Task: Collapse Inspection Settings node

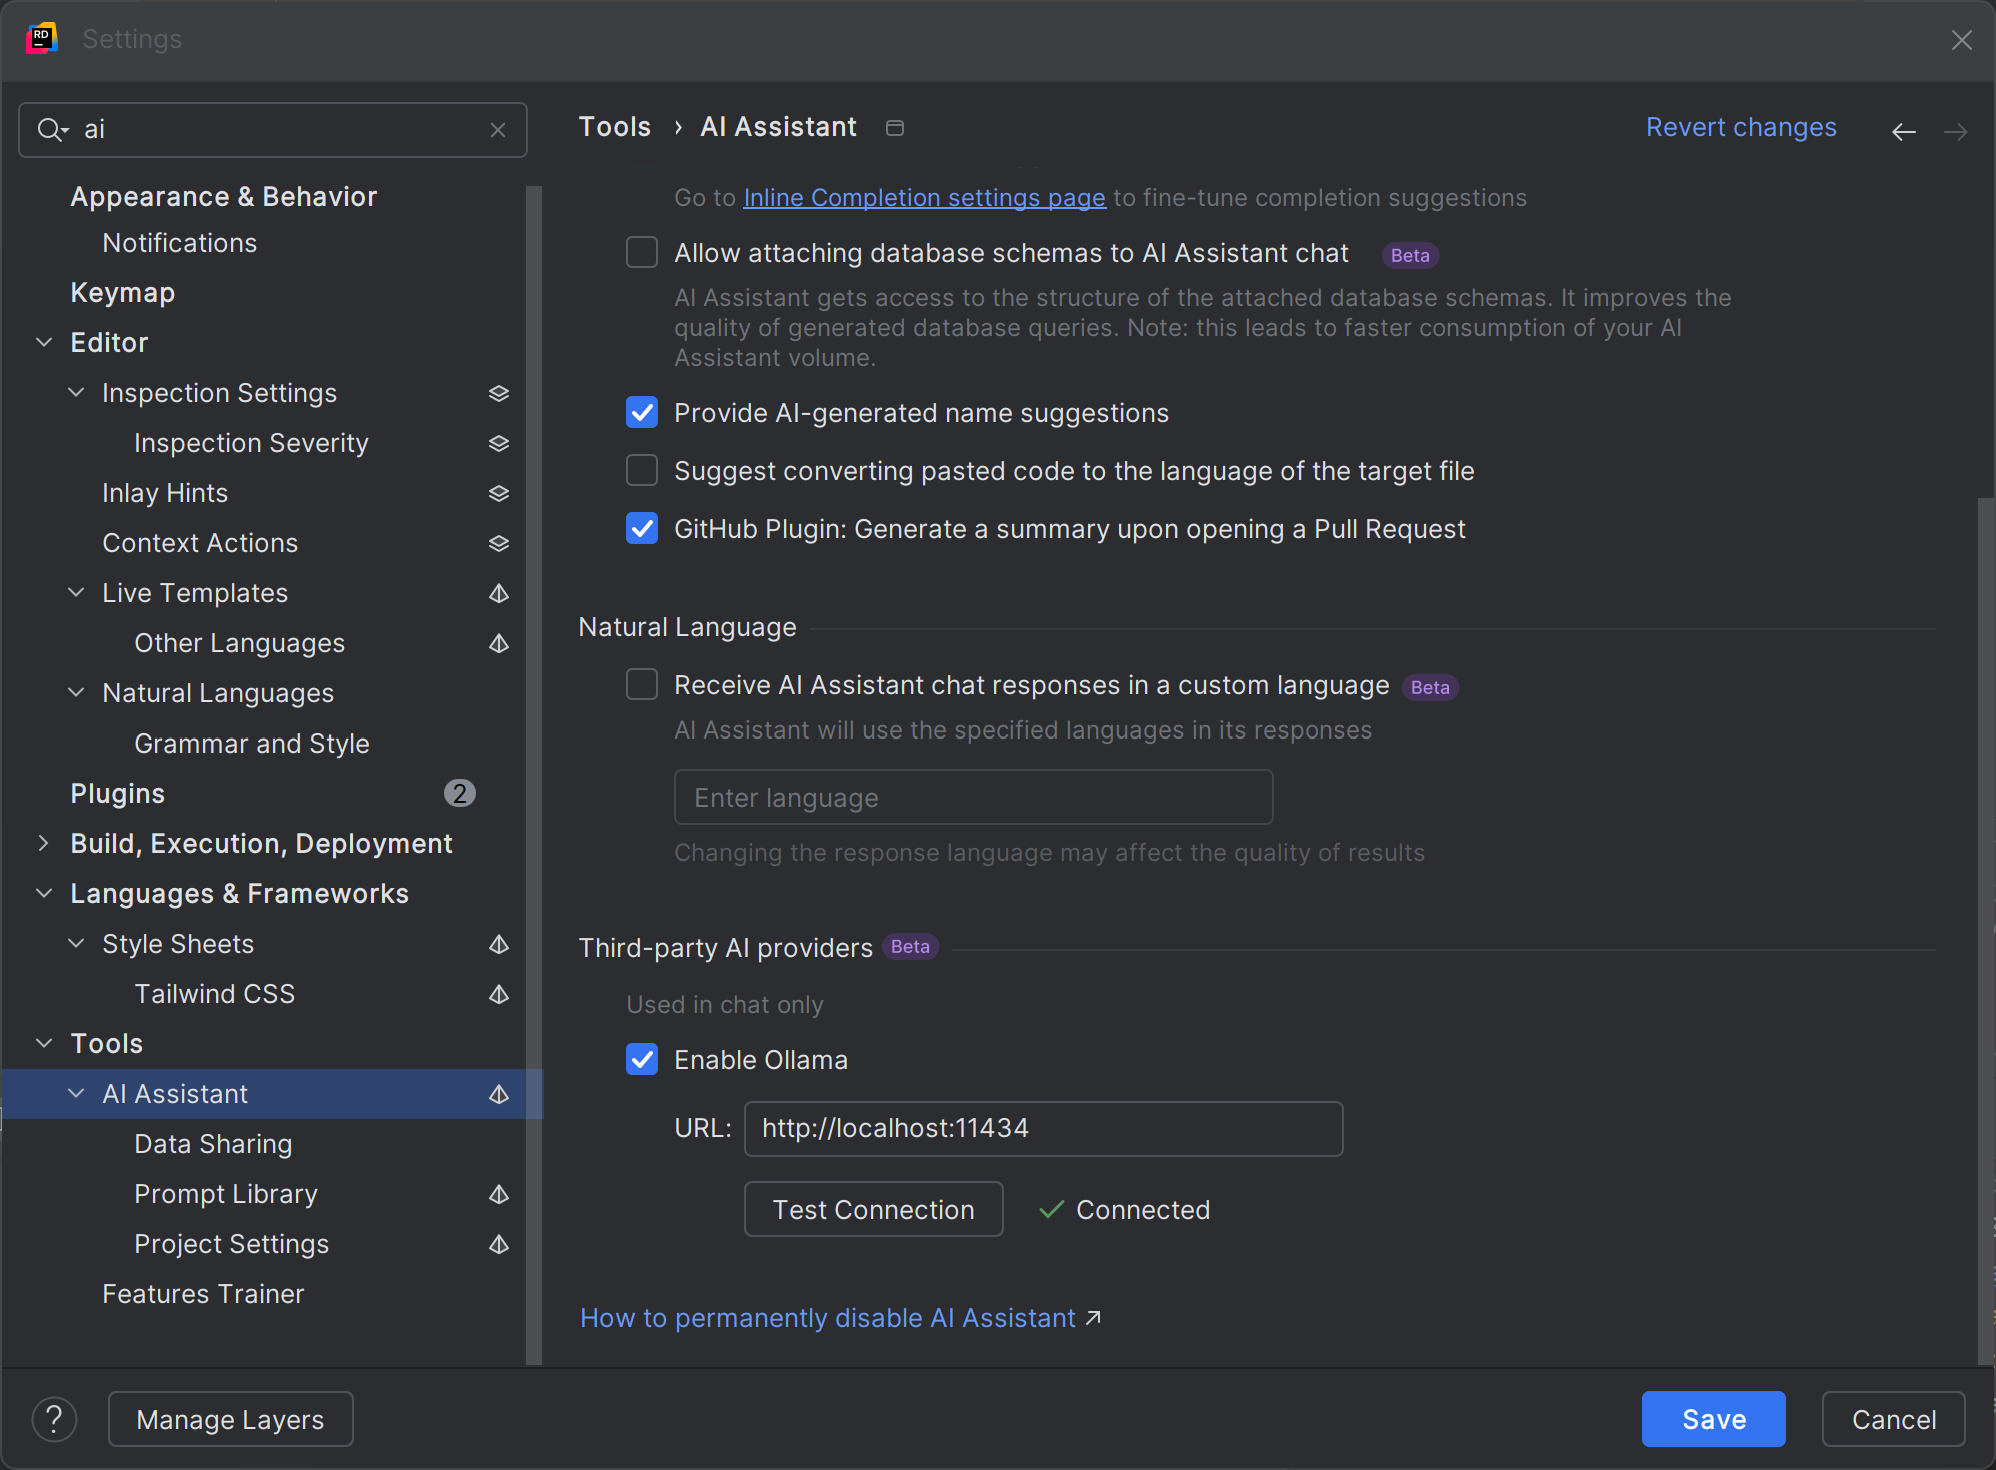Action: [x=76, y=392]
